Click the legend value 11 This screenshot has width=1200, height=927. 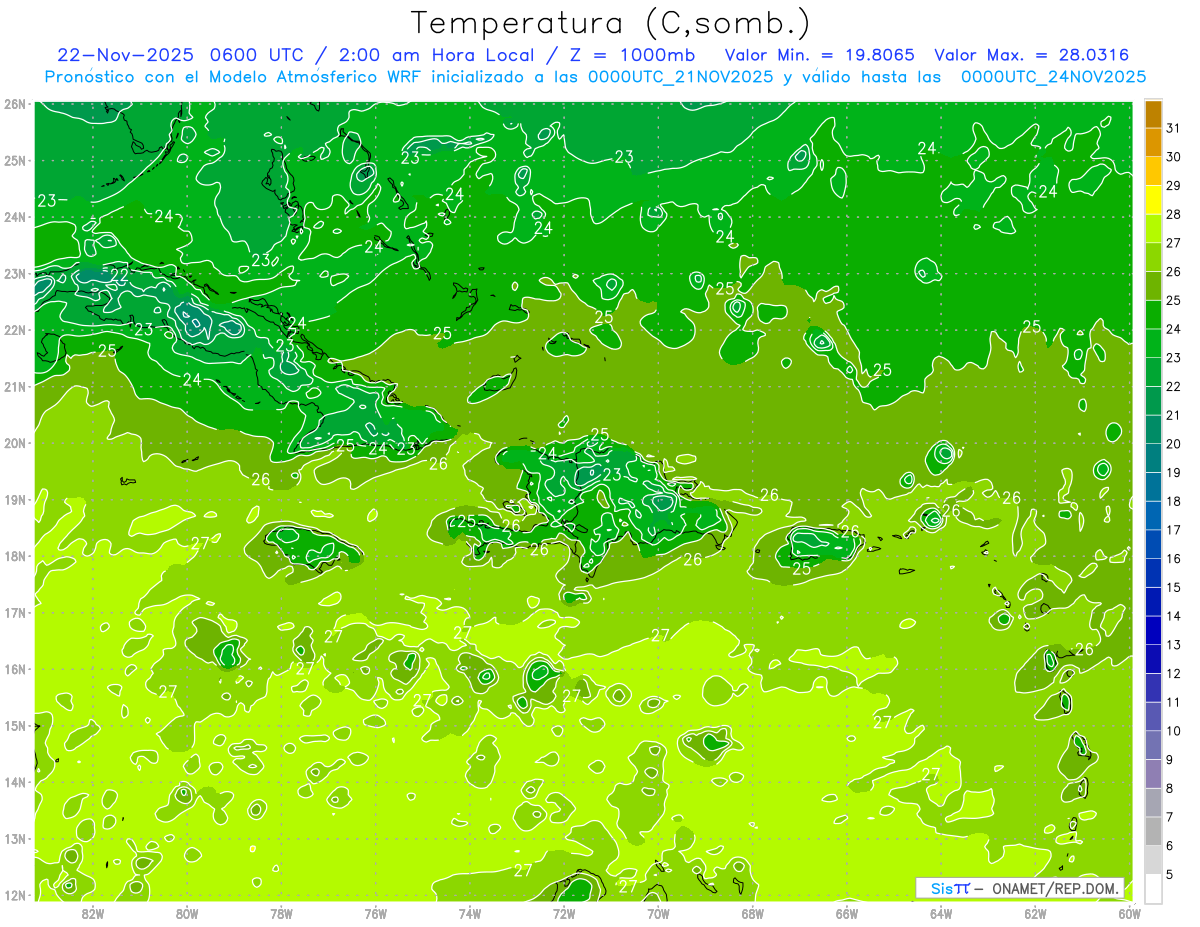1173,702
